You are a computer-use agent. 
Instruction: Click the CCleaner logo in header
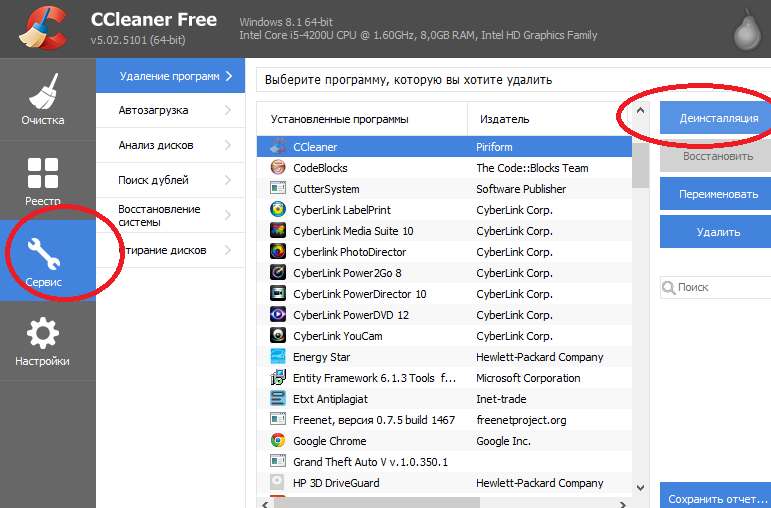click(43, 28)
